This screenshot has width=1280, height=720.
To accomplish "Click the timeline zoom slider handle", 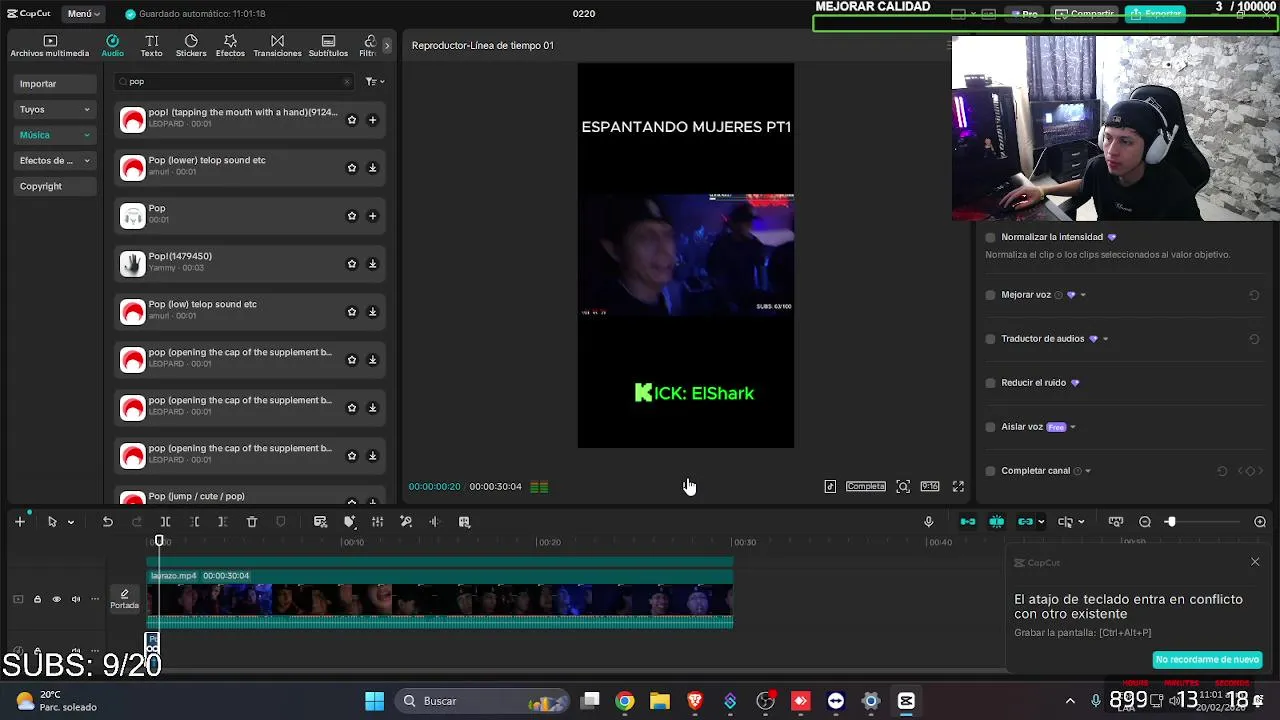I will [x=1170, y=522].
